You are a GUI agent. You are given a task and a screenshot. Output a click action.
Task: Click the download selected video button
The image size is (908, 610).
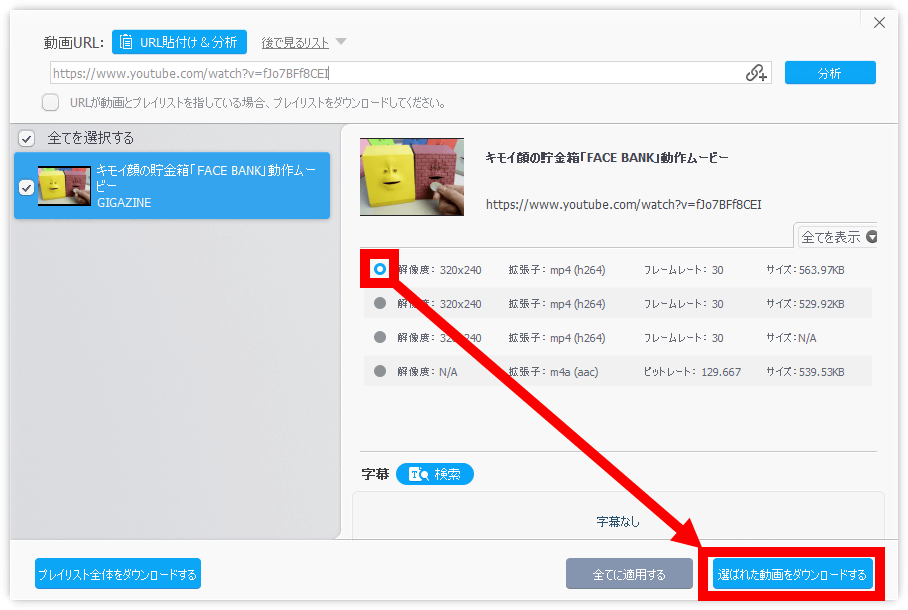(x=792, y=575)
